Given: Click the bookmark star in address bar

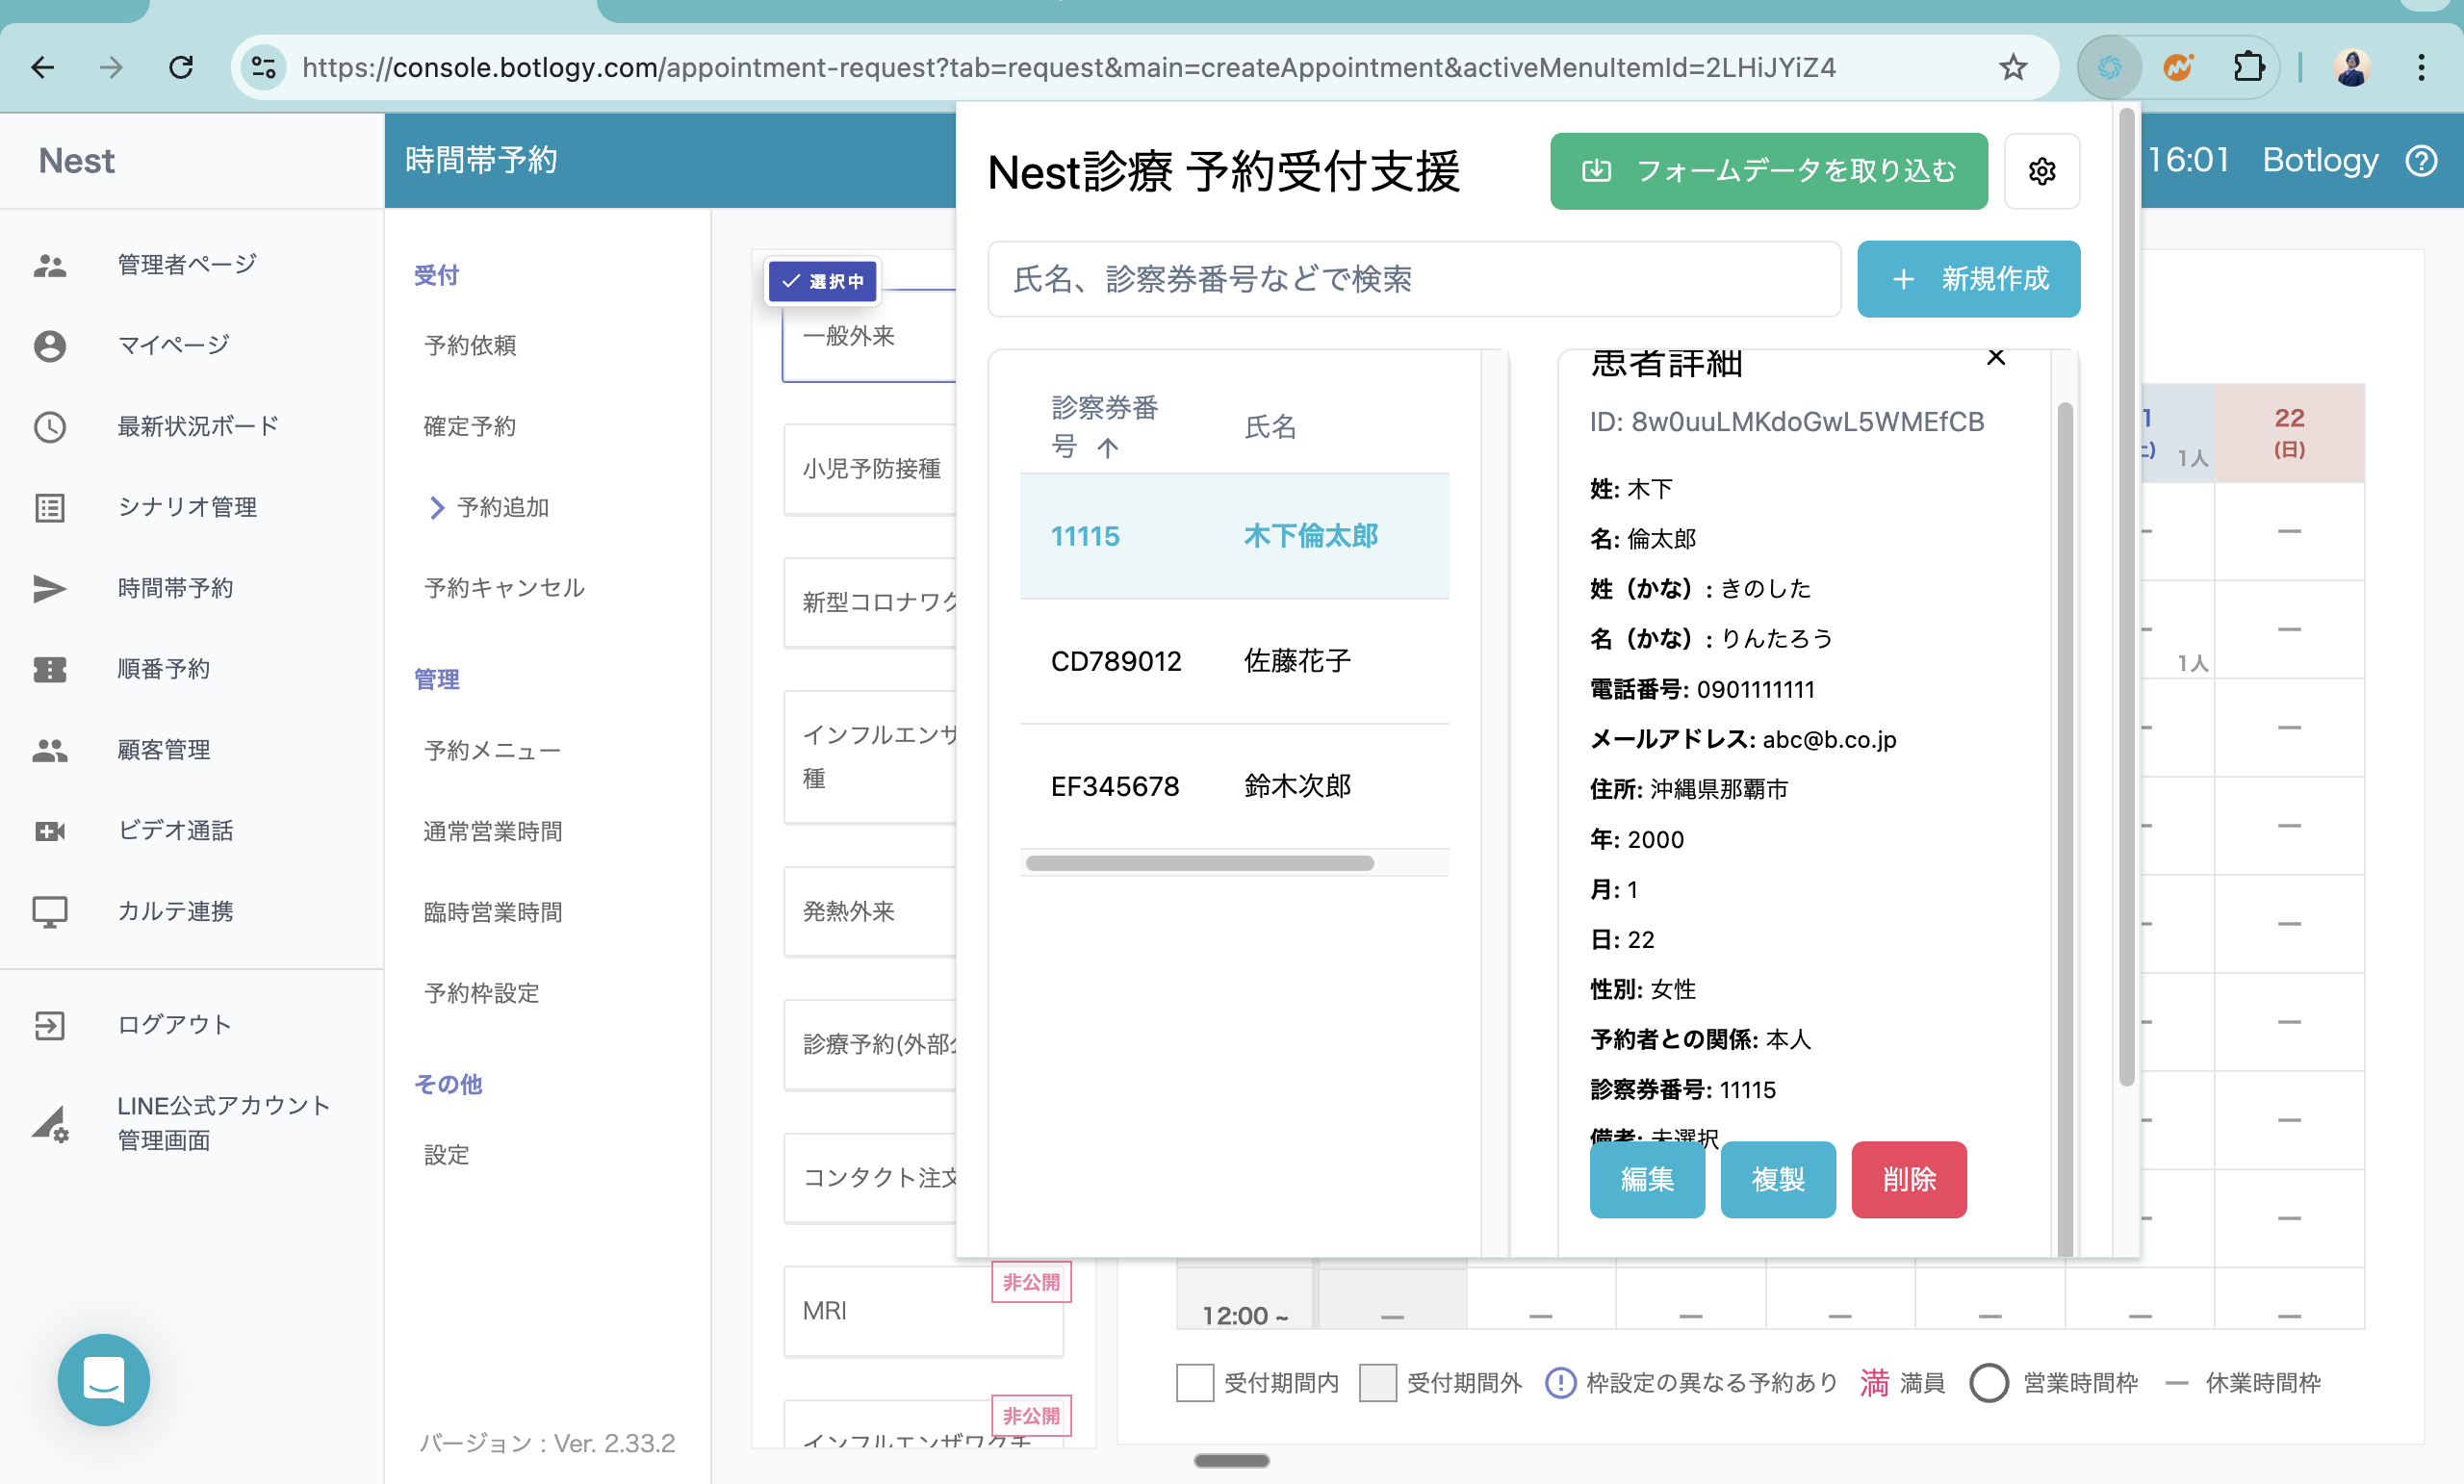Looking at the screenshot, I should tap(2012, 67).
